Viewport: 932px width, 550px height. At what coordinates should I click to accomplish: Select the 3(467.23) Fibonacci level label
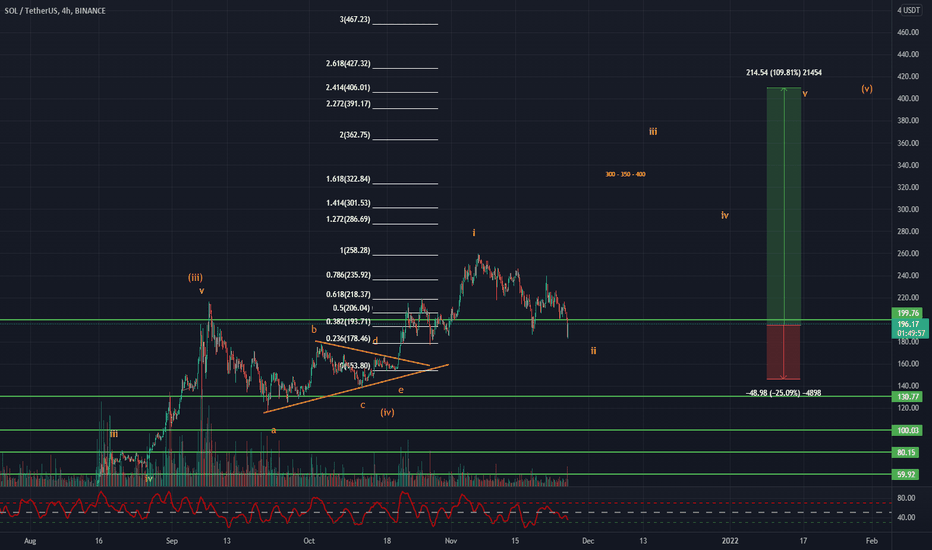point(355,20)
